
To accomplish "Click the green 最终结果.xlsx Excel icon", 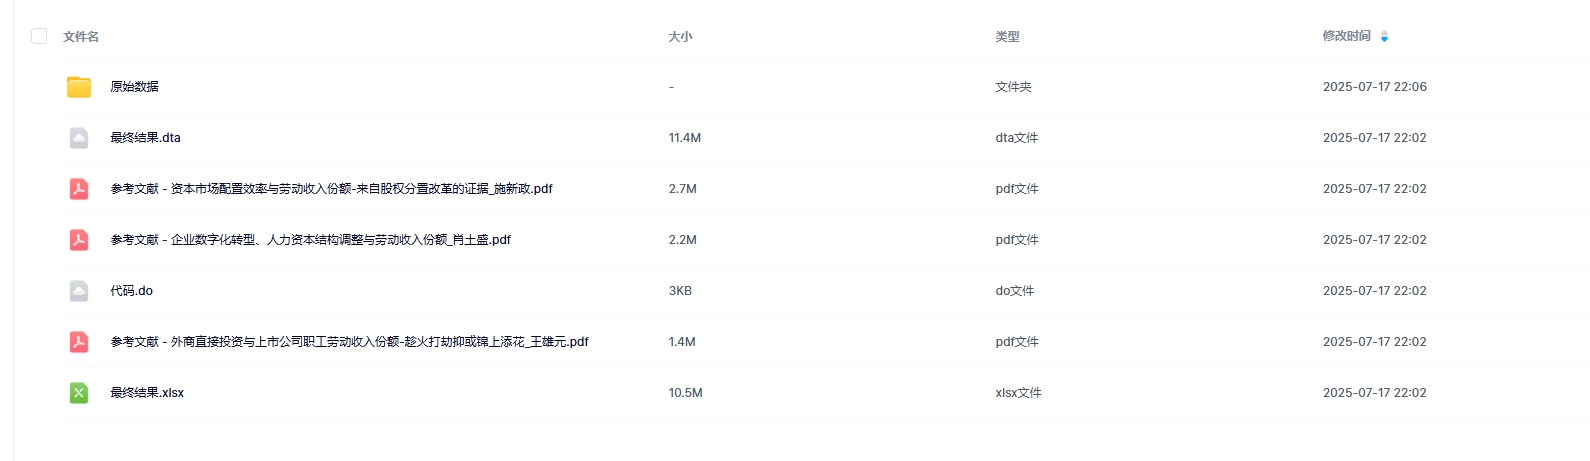I will (79, 393).
